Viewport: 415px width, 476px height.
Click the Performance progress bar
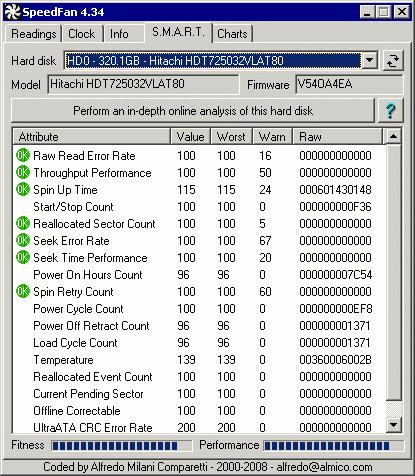334,446
